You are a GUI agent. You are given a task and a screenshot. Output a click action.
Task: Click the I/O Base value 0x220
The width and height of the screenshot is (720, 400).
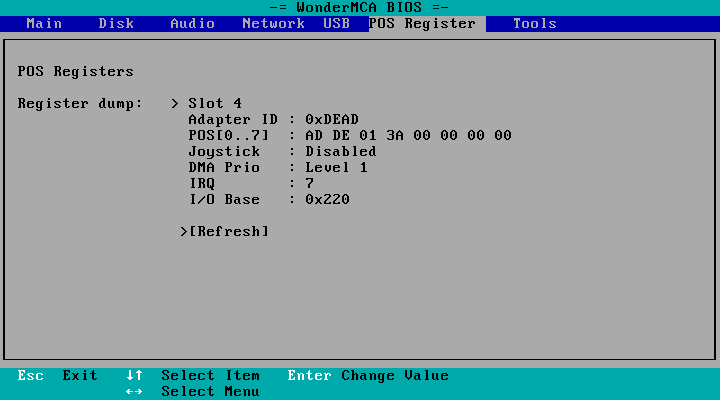(x=327, y=200)
